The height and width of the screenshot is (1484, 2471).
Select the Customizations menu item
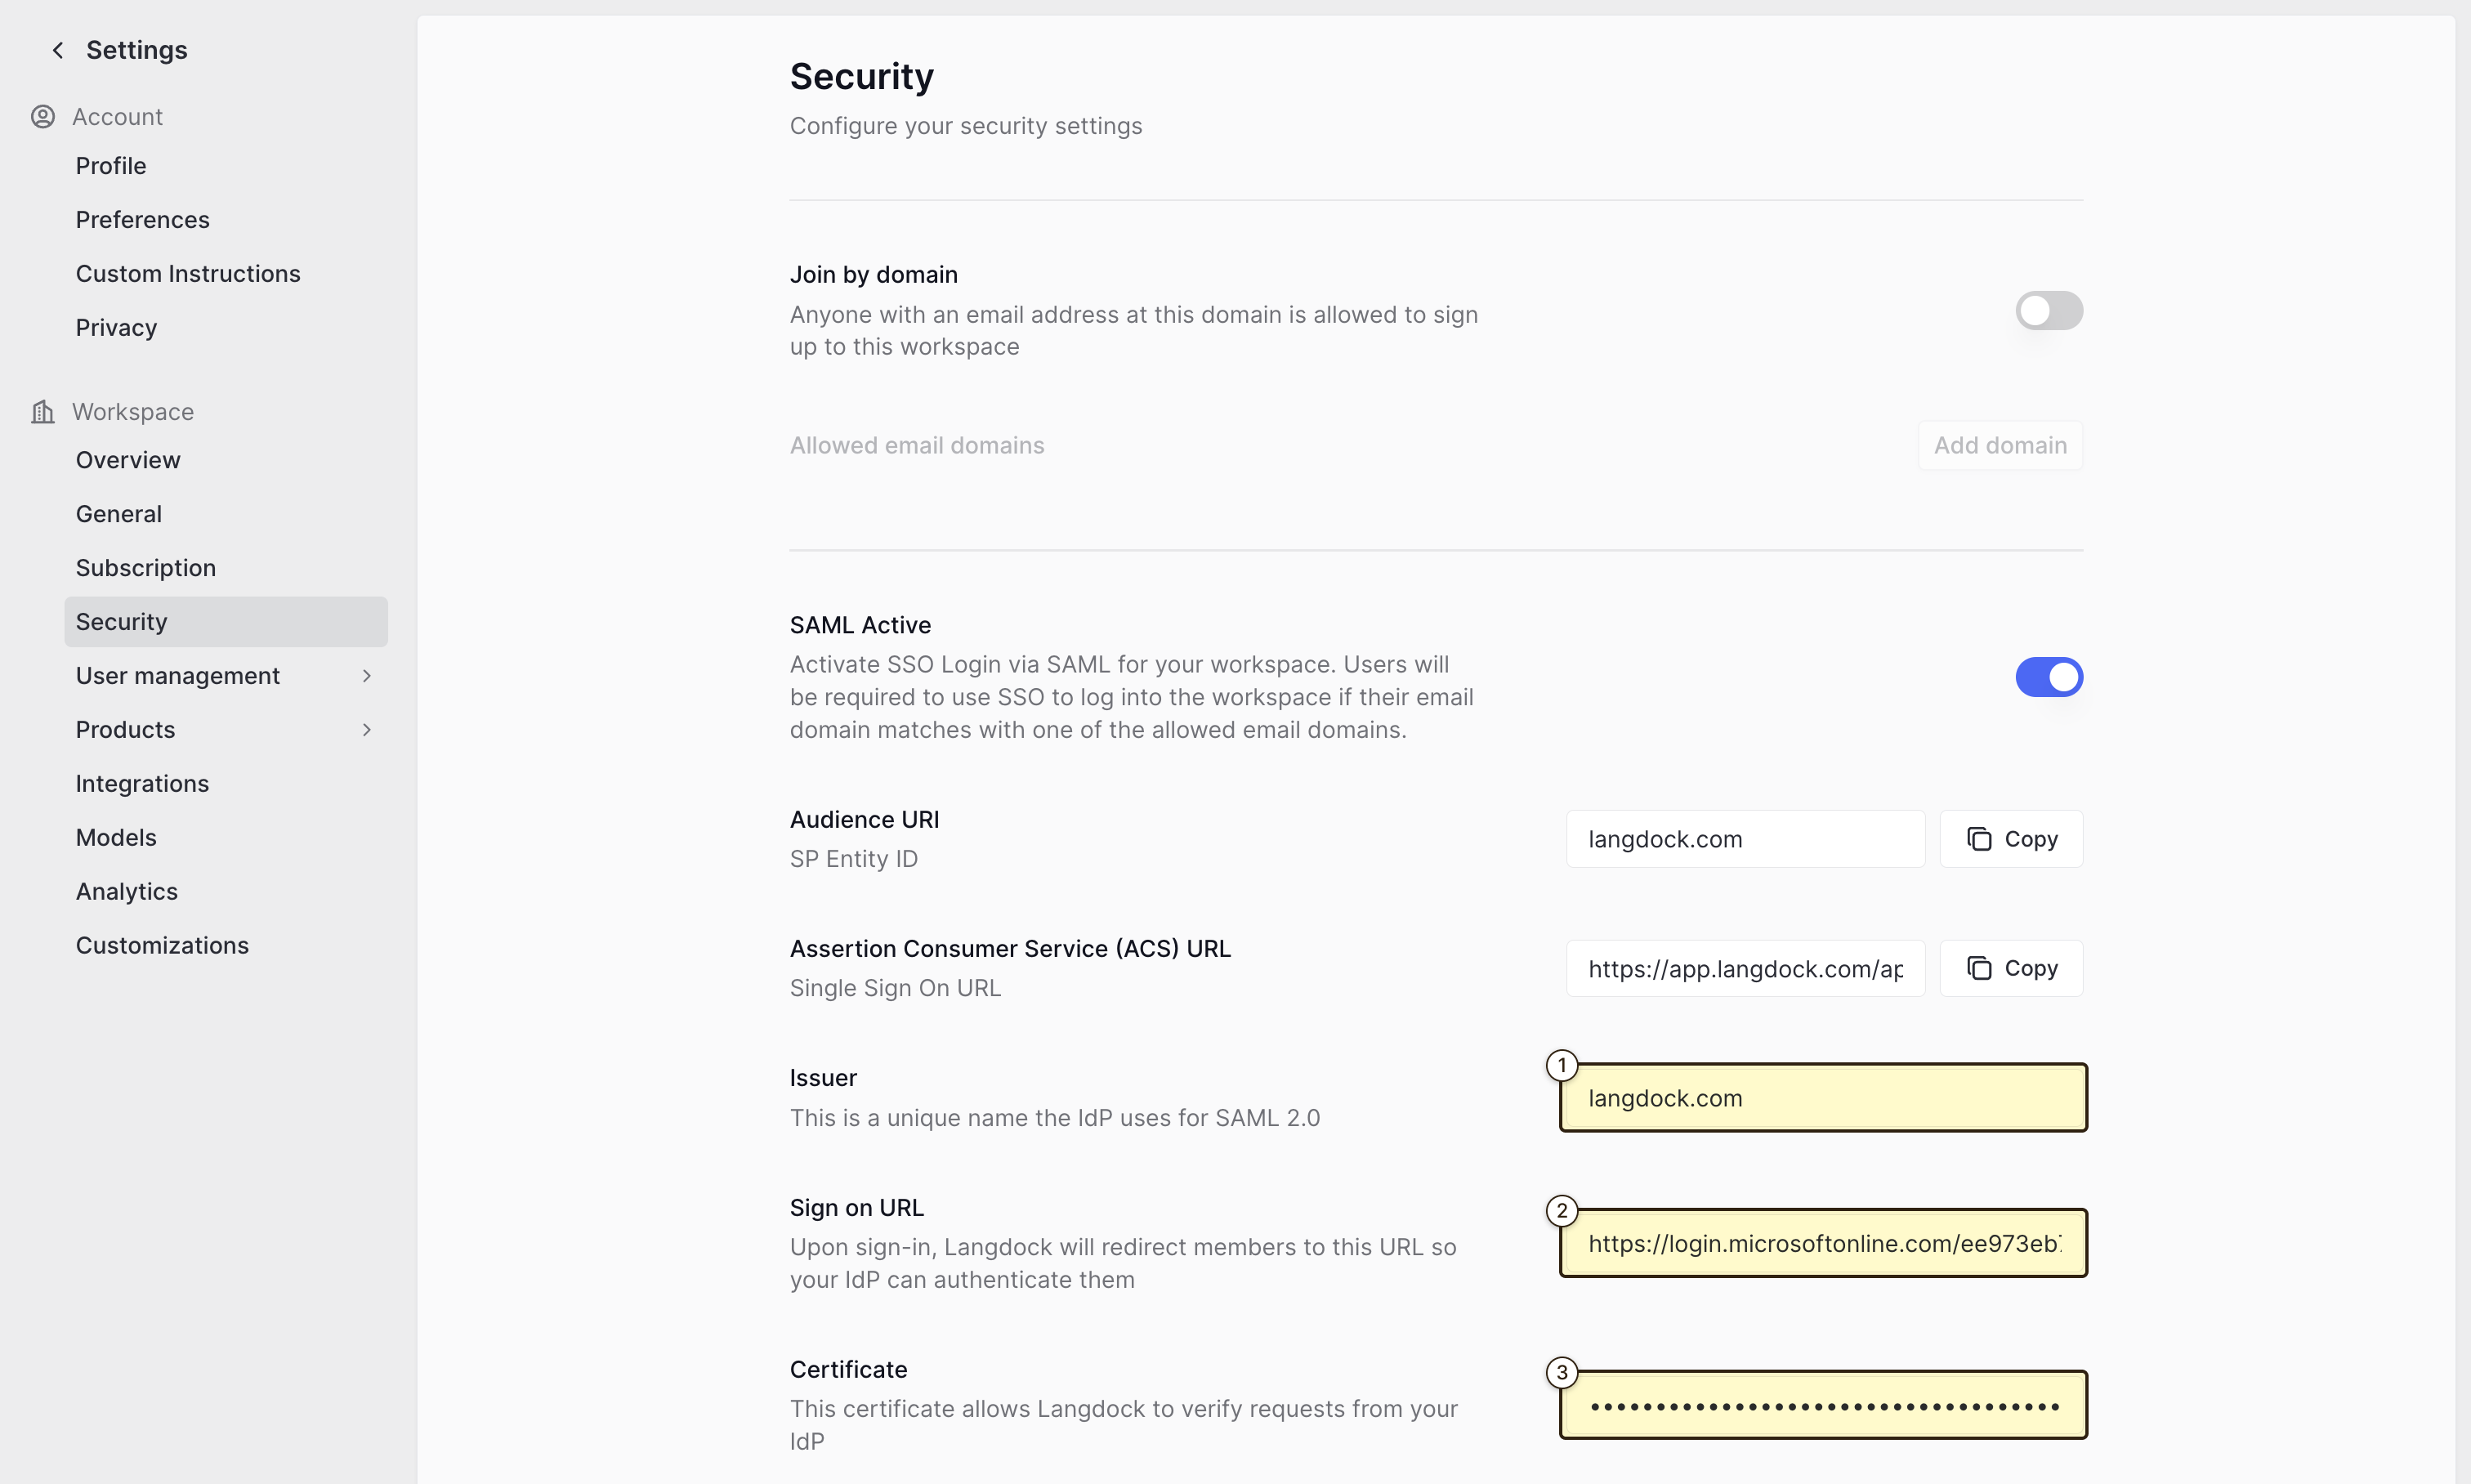pos(162,946)
